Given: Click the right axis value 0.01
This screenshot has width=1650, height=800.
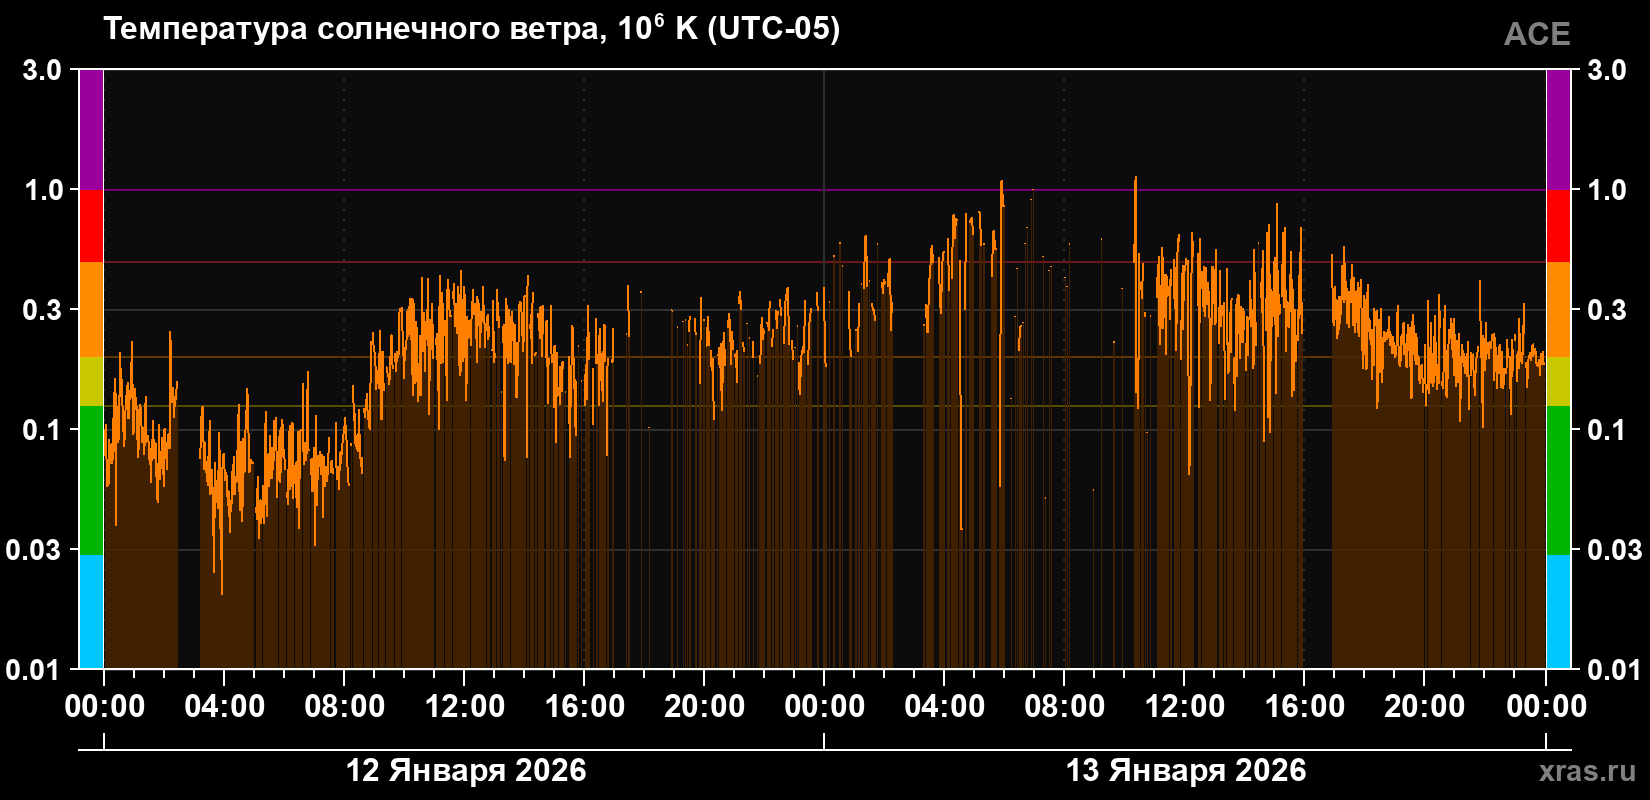Looking at the screenshot, I should 1615,669.
